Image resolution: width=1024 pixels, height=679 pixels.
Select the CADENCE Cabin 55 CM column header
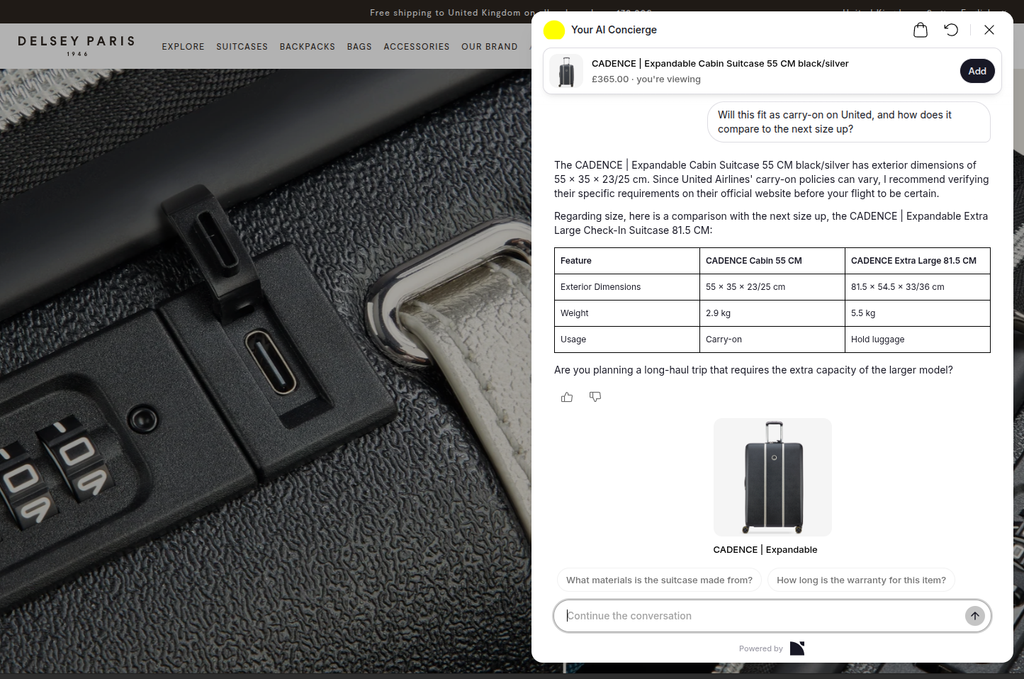[x=772, y=261]
